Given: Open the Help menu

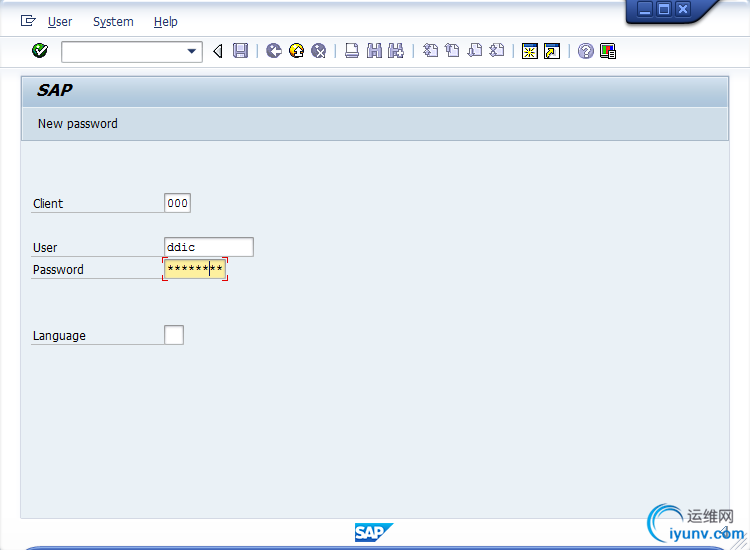Looking at the screenshot, I should click(165, 22).
